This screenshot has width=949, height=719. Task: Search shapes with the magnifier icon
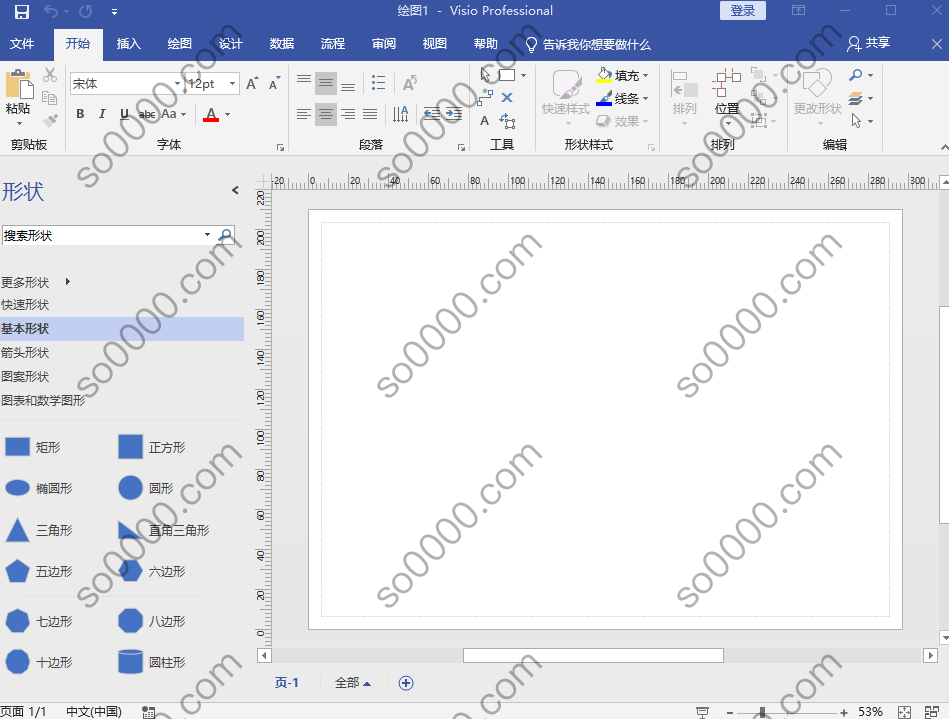(225, 235)
